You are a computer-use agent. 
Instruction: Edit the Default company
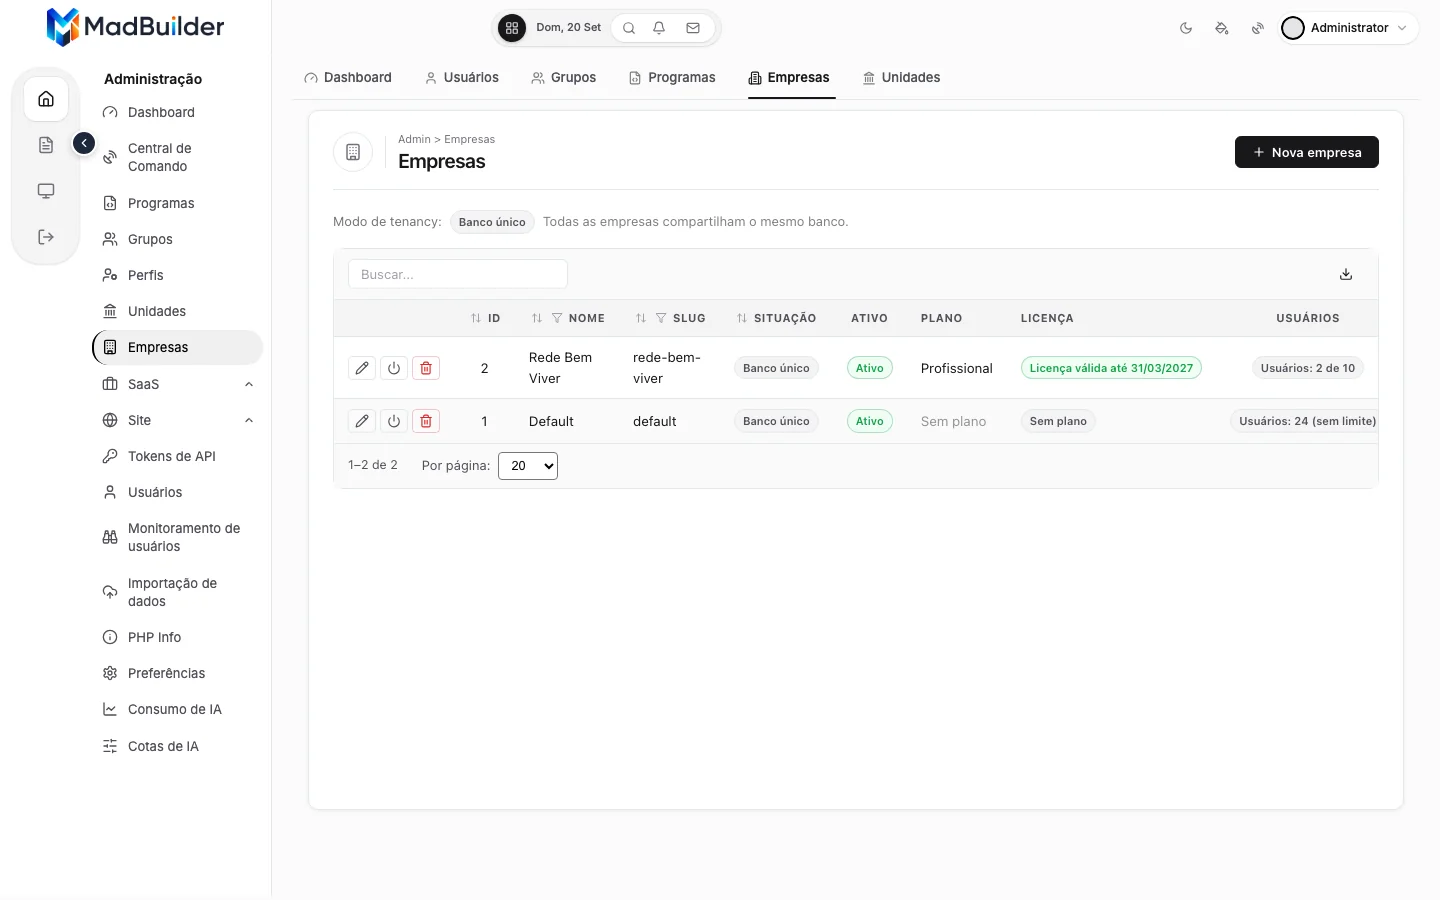362,421
